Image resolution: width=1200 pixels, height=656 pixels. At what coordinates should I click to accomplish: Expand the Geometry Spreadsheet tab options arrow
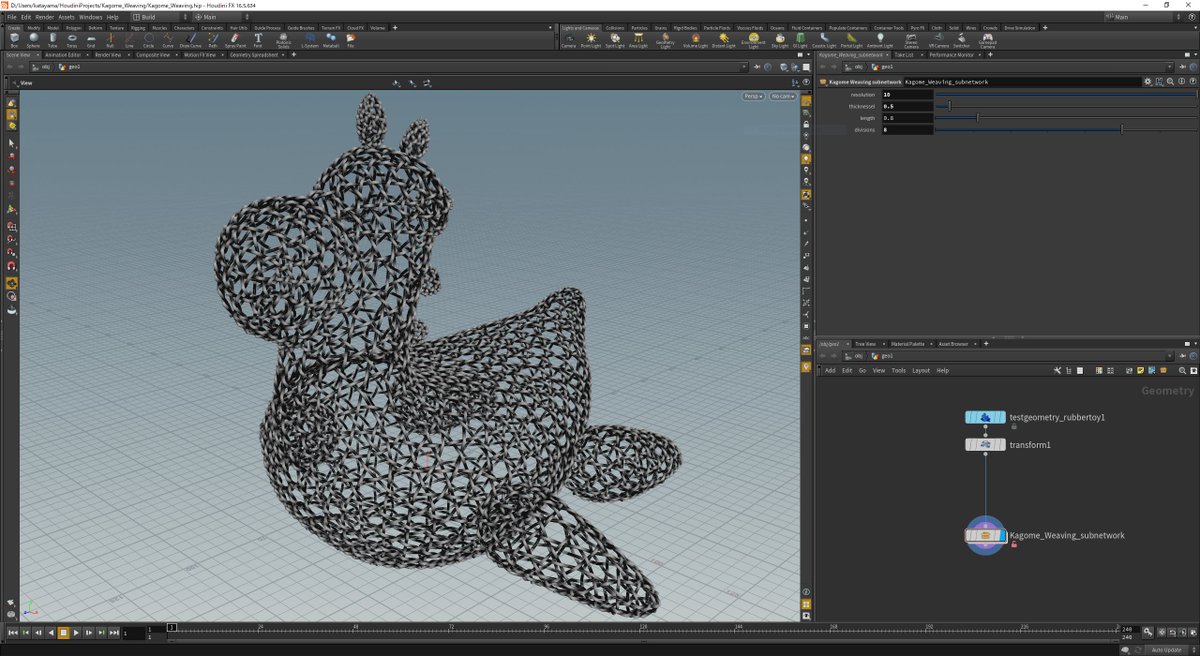coord(283,55)
